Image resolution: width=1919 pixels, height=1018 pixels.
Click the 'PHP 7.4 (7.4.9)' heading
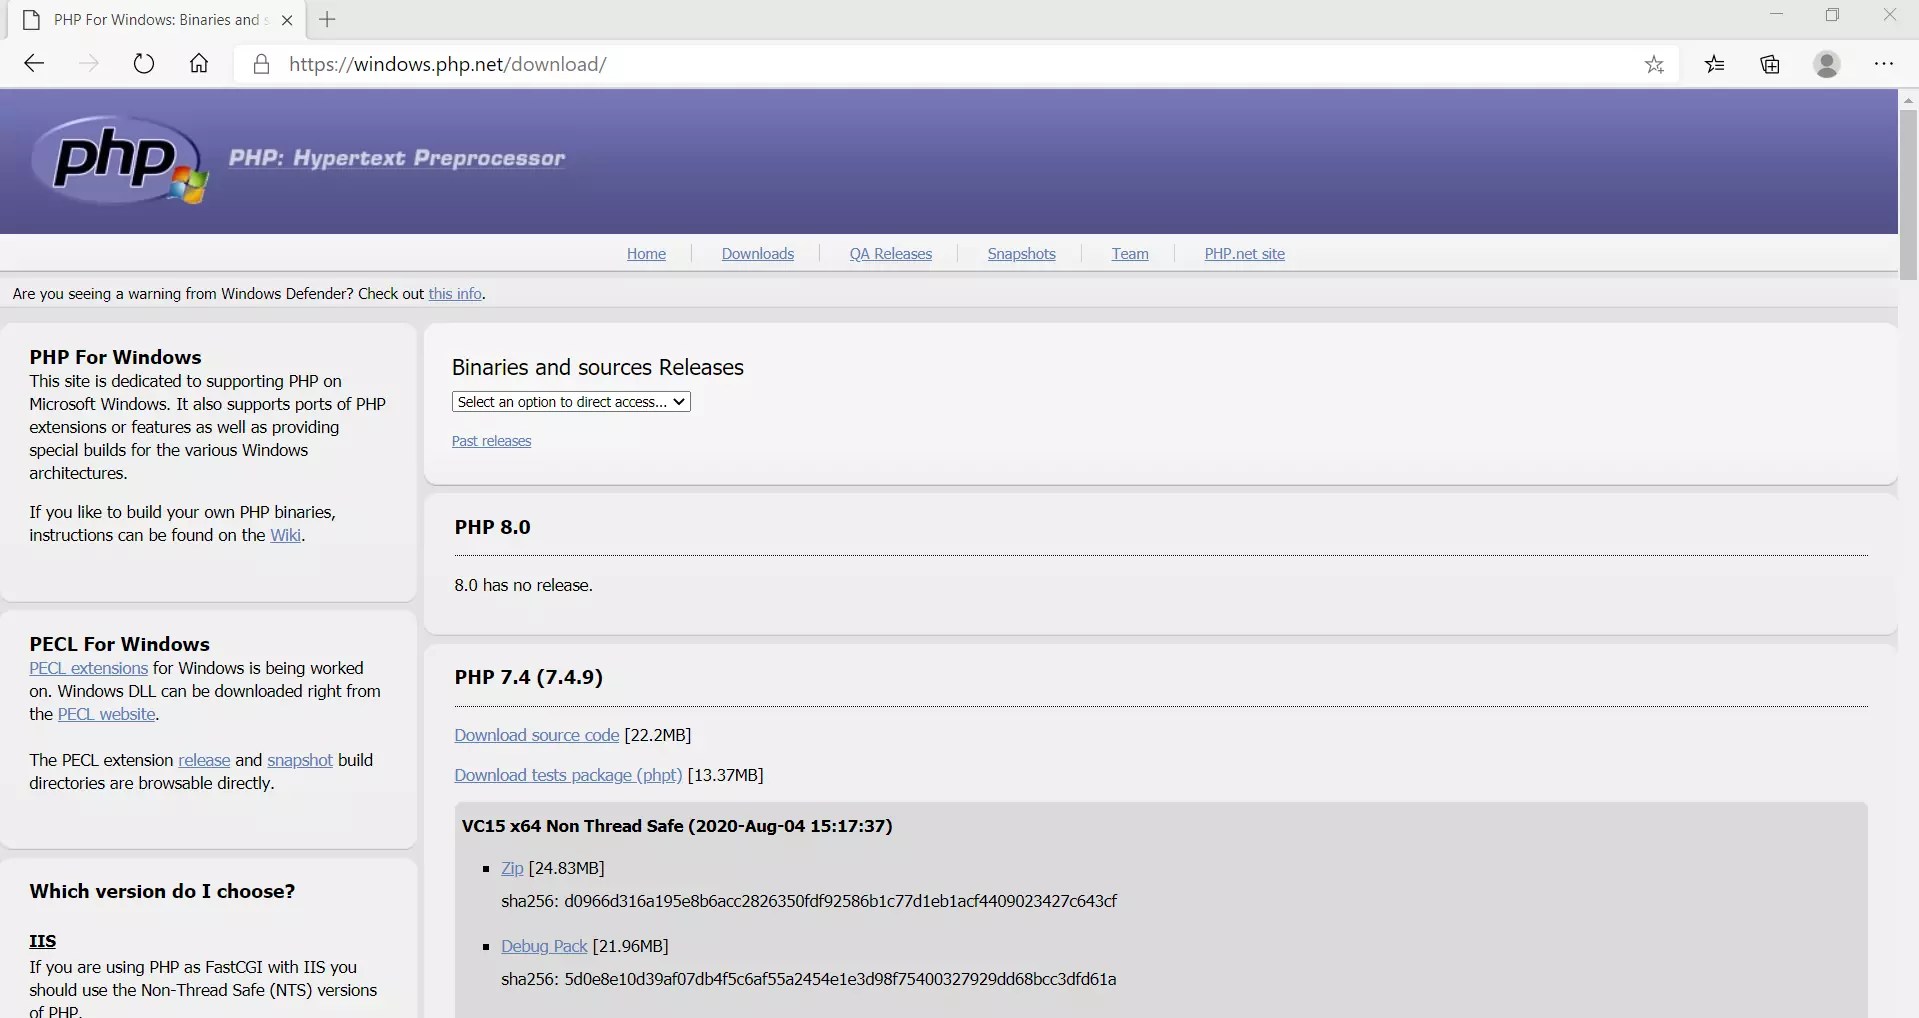coord(529,677)
